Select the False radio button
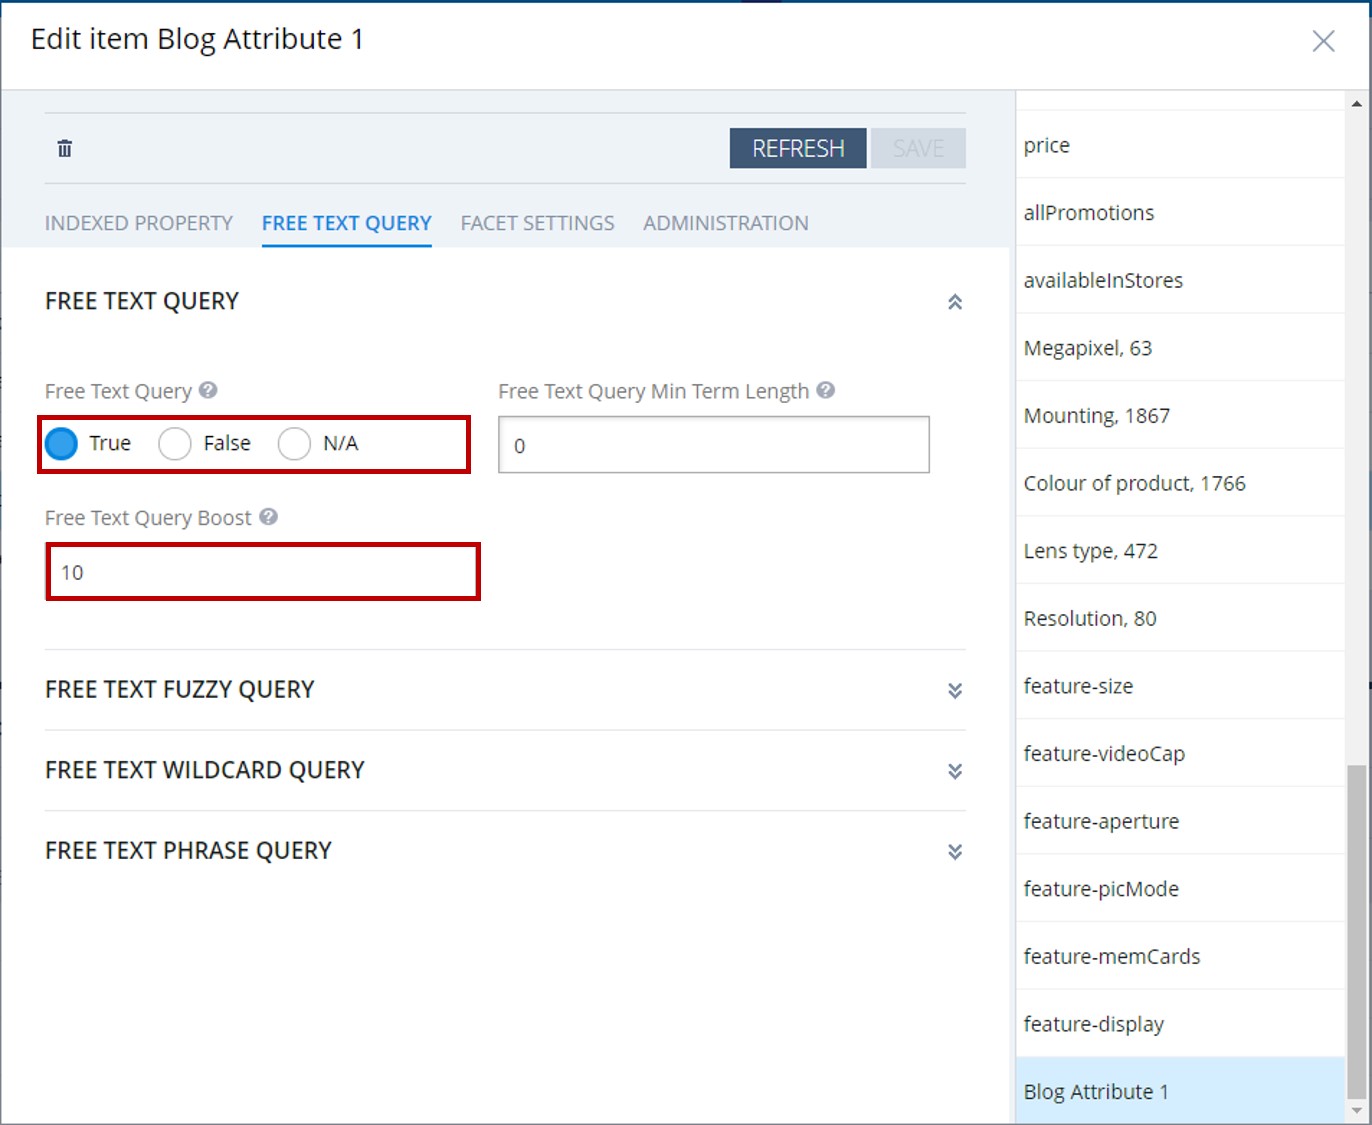 175,443
